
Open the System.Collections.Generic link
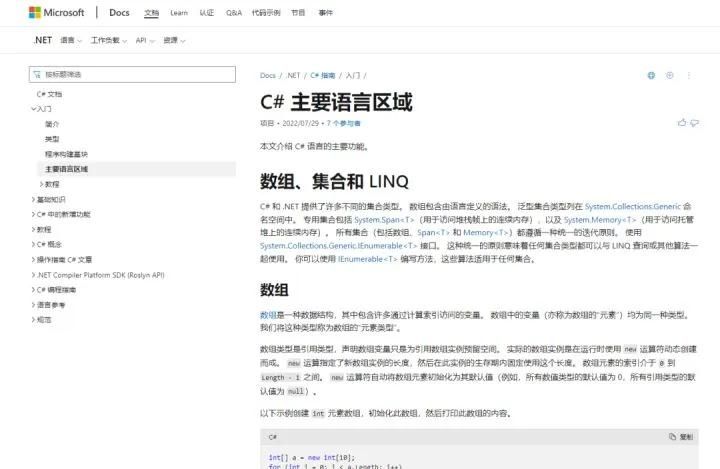point(632,206)
